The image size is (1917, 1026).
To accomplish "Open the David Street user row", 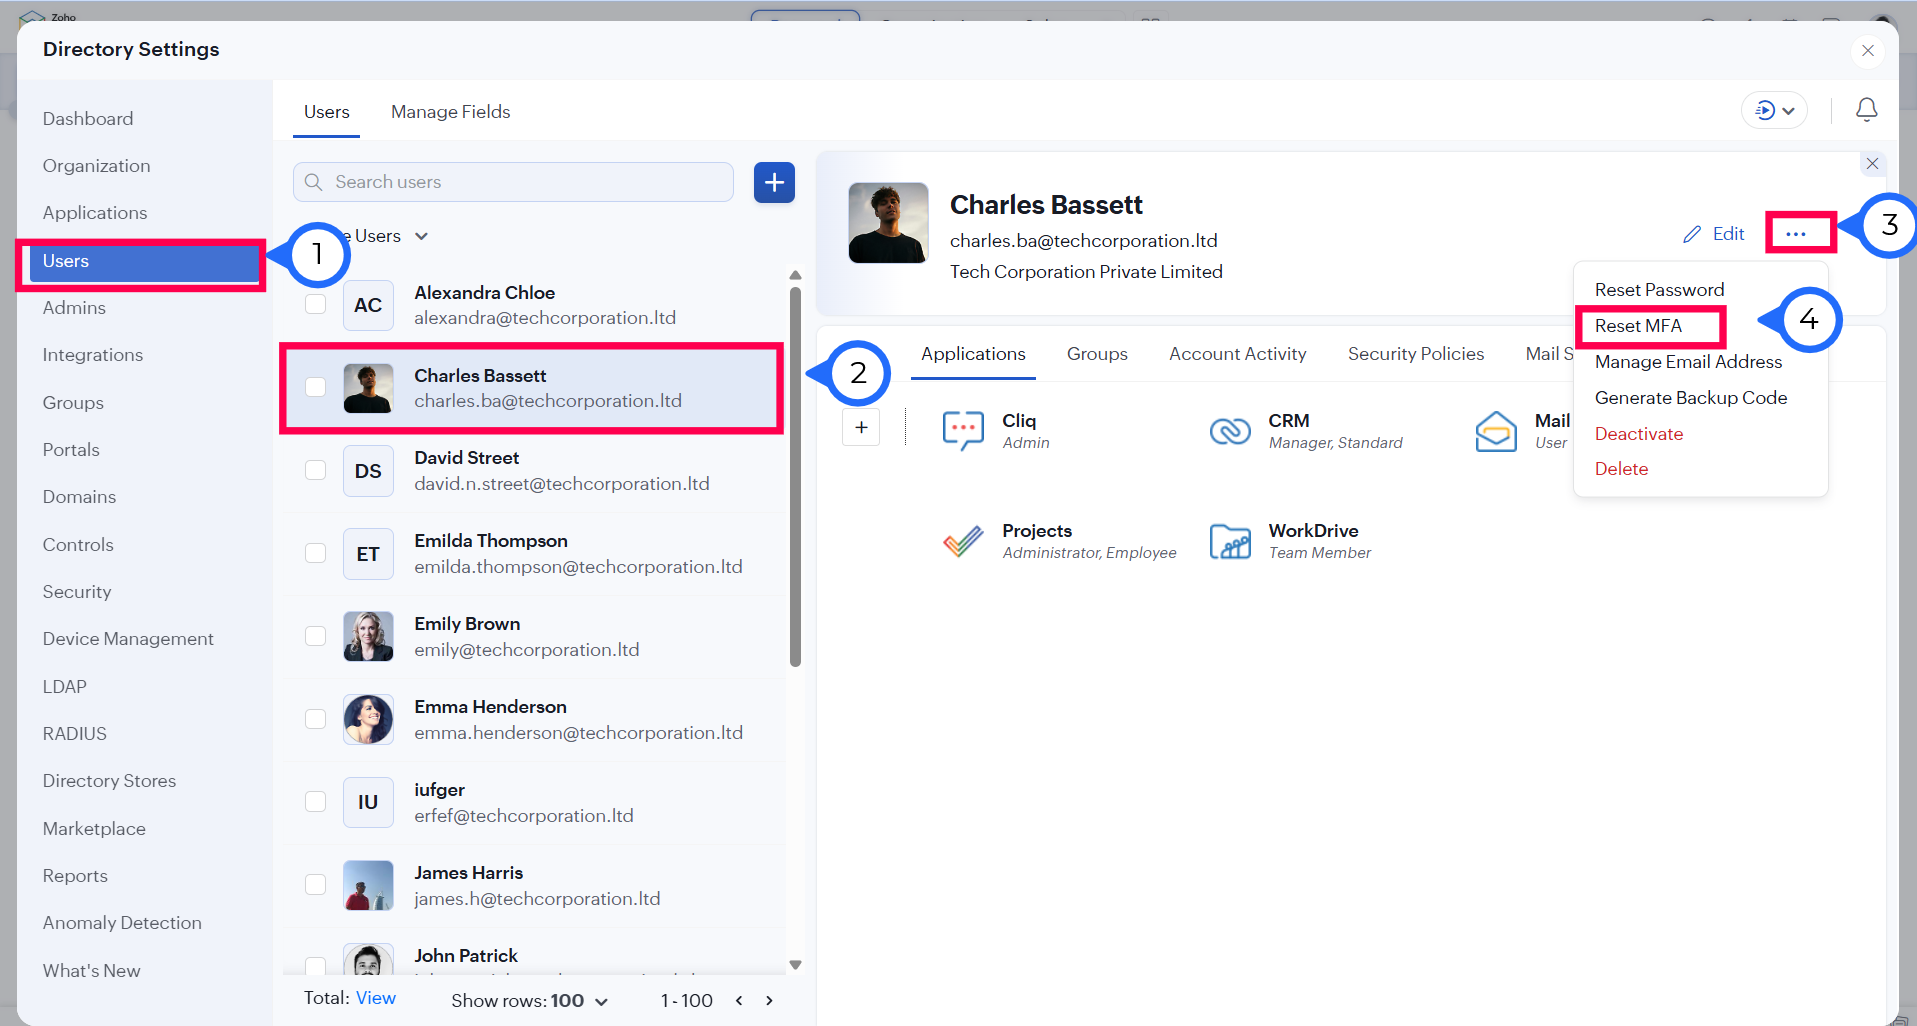I will pyautogui.click(x=534, y=471).
